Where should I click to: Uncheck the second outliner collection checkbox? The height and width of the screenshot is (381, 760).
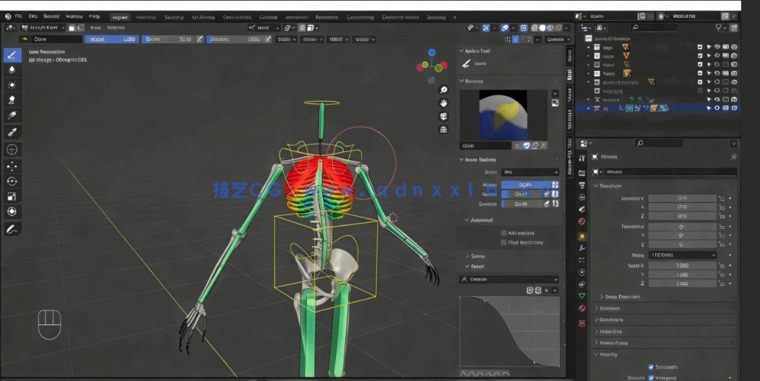point(700,56)
